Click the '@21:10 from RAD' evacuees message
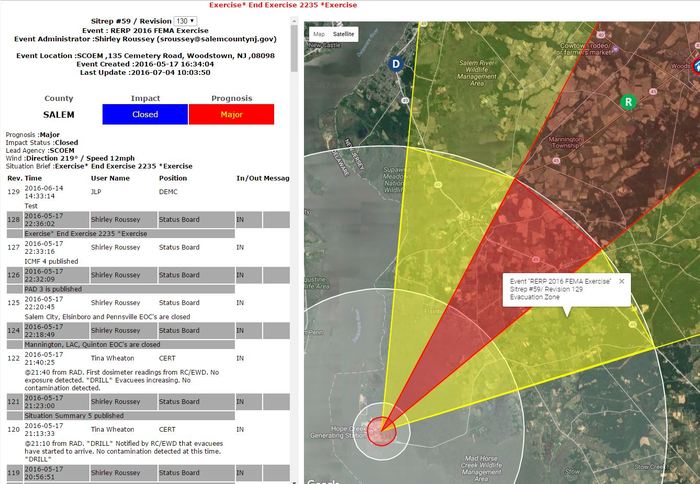This screenshot has height=484, width=700. pyautogui.click(x=124, y=451)
